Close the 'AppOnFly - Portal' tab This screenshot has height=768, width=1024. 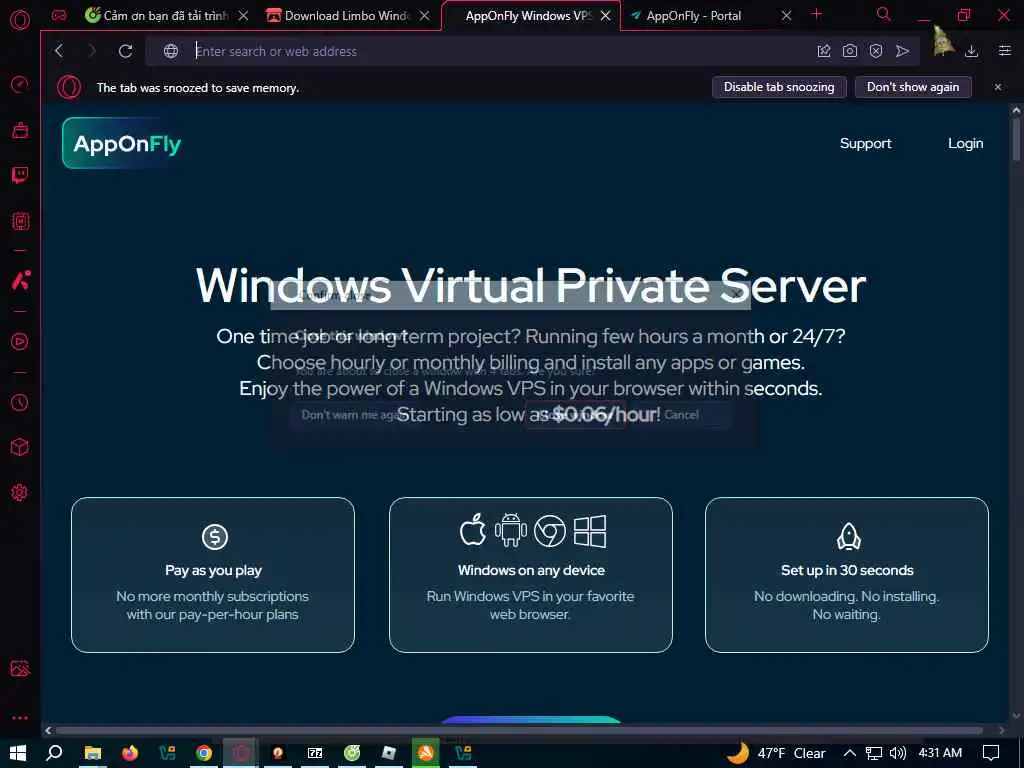pyautogui.click(x=787, y=16)
